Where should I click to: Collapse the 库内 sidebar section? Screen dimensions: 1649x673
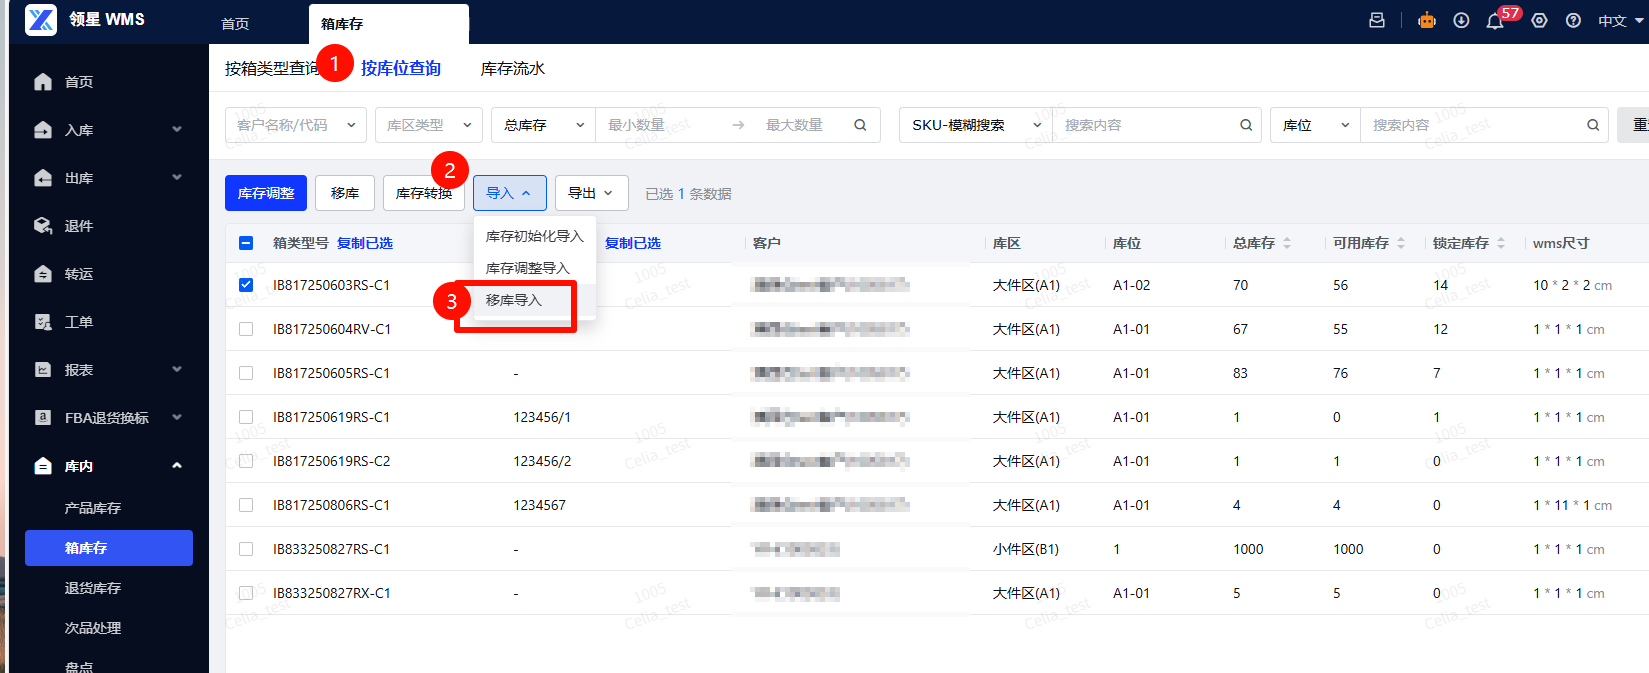point(177,466)
